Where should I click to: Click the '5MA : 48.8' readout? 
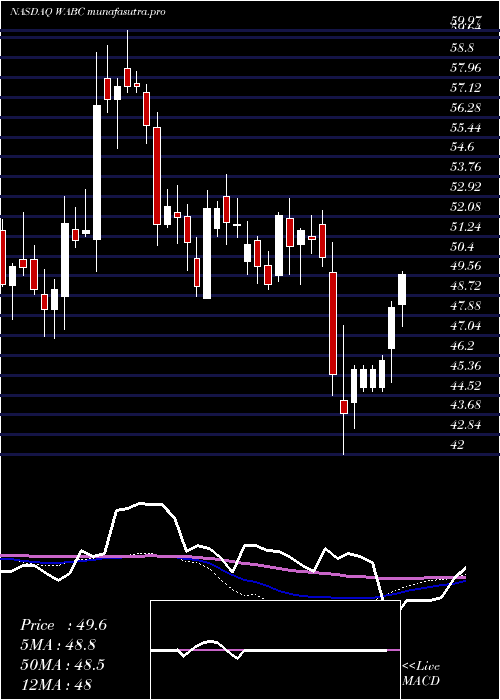(x=58, y=645)
